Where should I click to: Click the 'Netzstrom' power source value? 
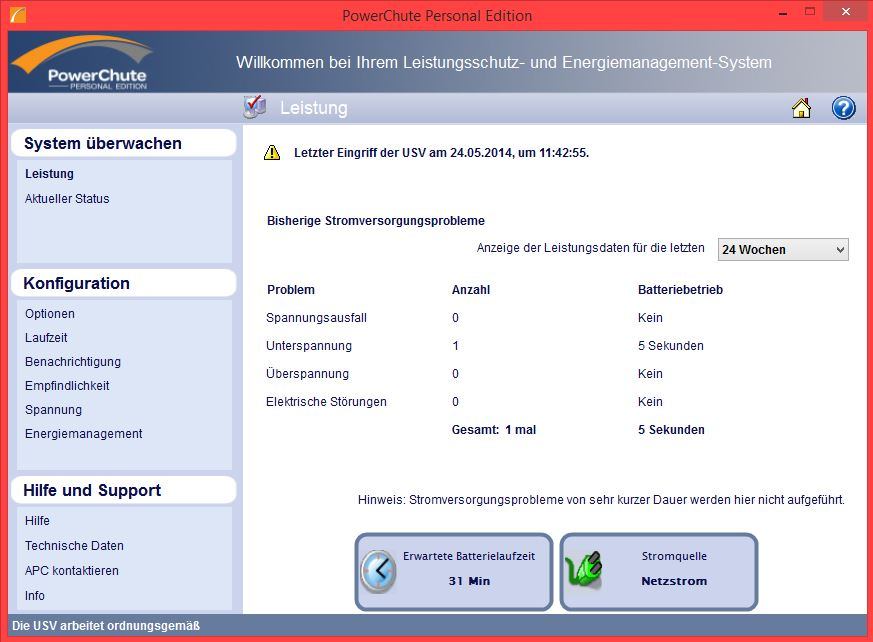click(674, 581)
